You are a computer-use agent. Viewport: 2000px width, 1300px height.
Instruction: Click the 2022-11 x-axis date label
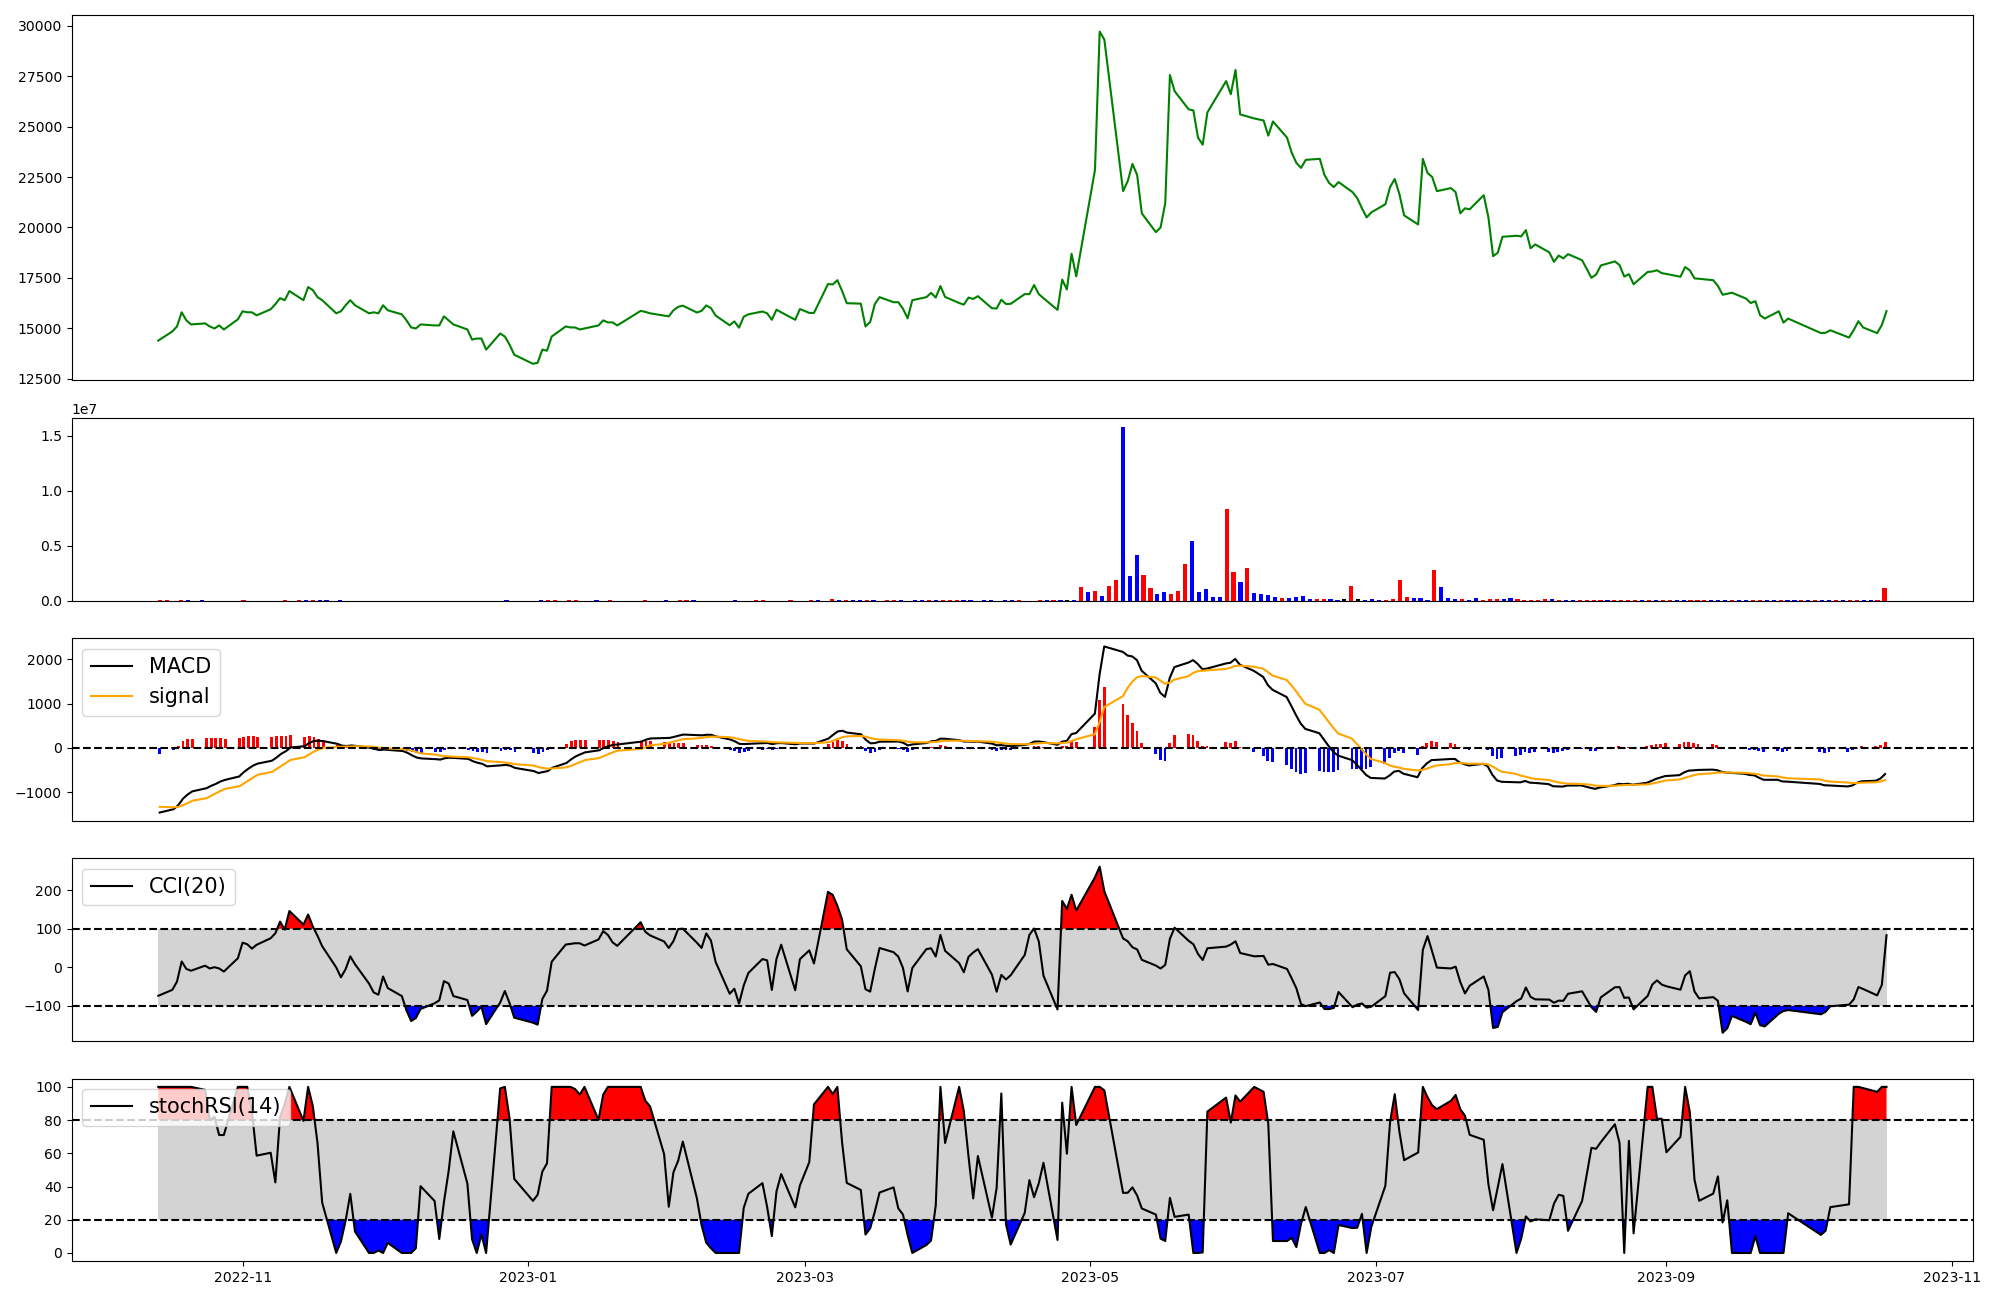point(243,1277)
